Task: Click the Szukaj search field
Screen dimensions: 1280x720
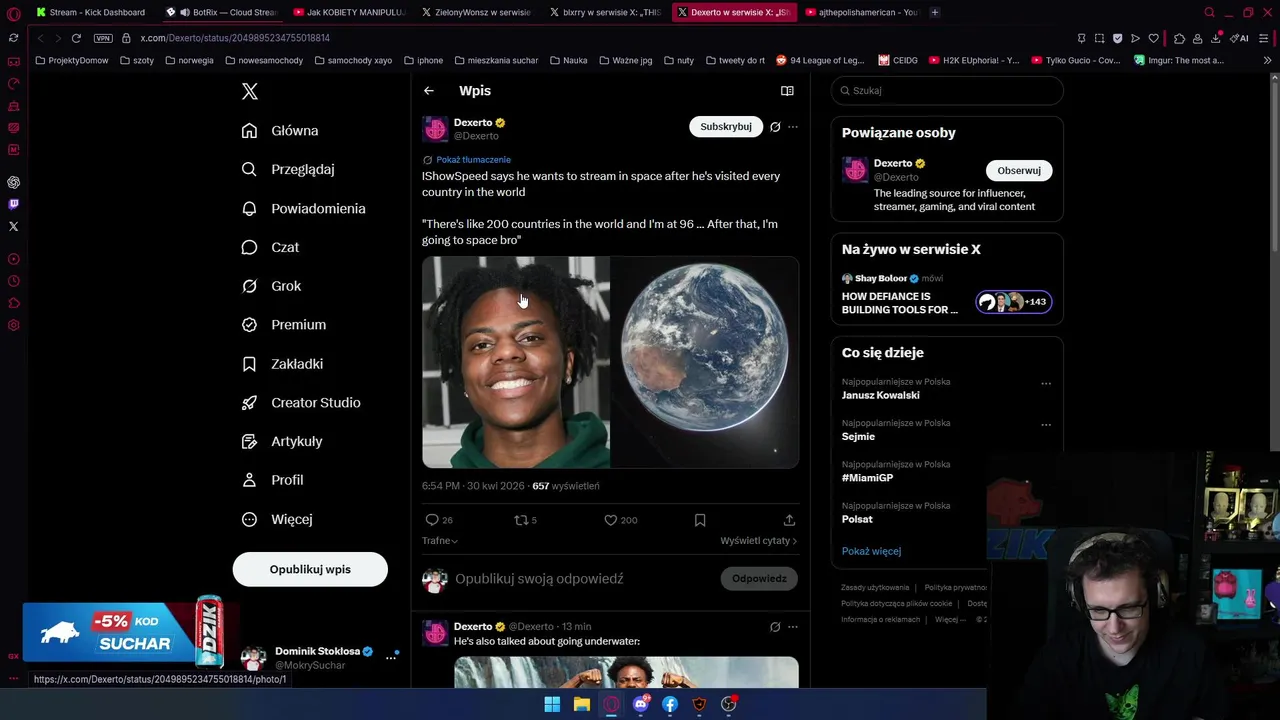Action: tap(947, 91)
